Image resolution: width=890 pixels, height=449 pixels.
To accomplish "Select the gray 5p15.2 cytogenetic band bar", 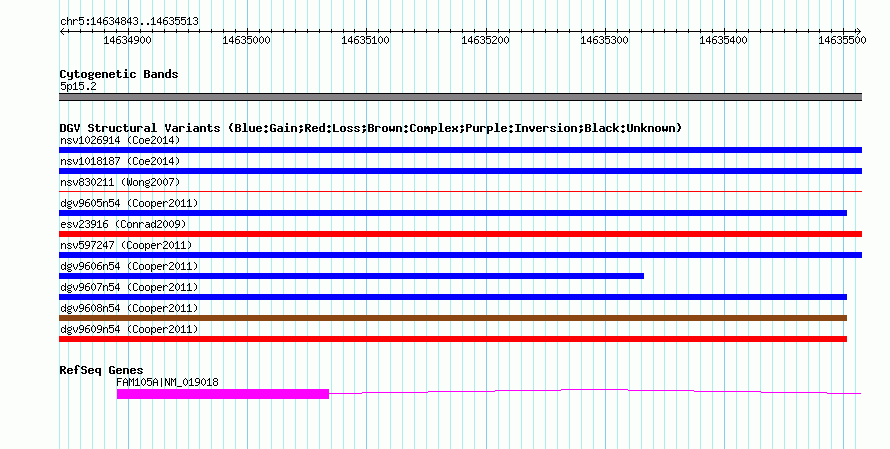I will (x=460, y=96).
